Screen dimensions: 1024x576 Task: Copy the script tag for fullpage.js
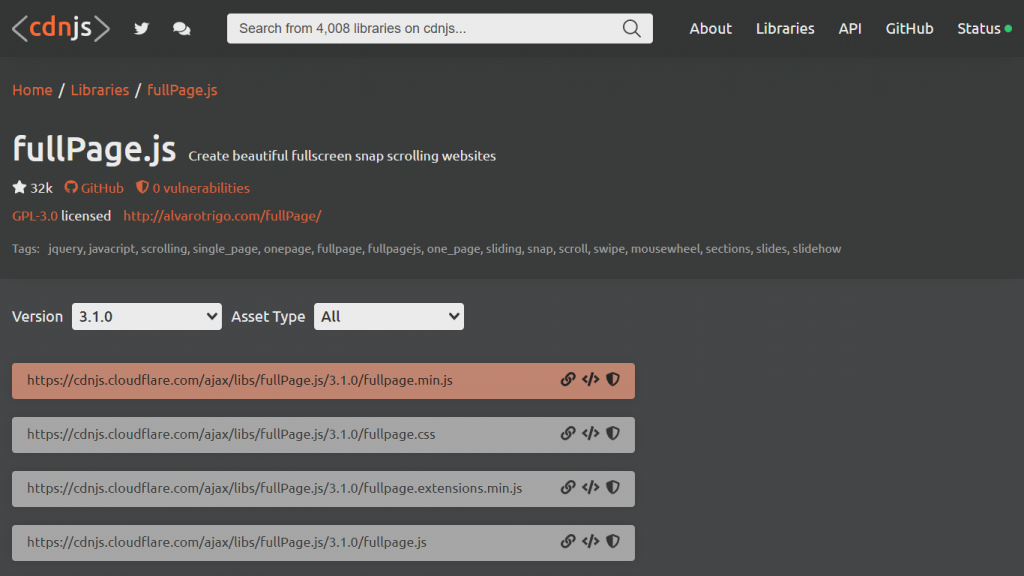click(590, 542)
